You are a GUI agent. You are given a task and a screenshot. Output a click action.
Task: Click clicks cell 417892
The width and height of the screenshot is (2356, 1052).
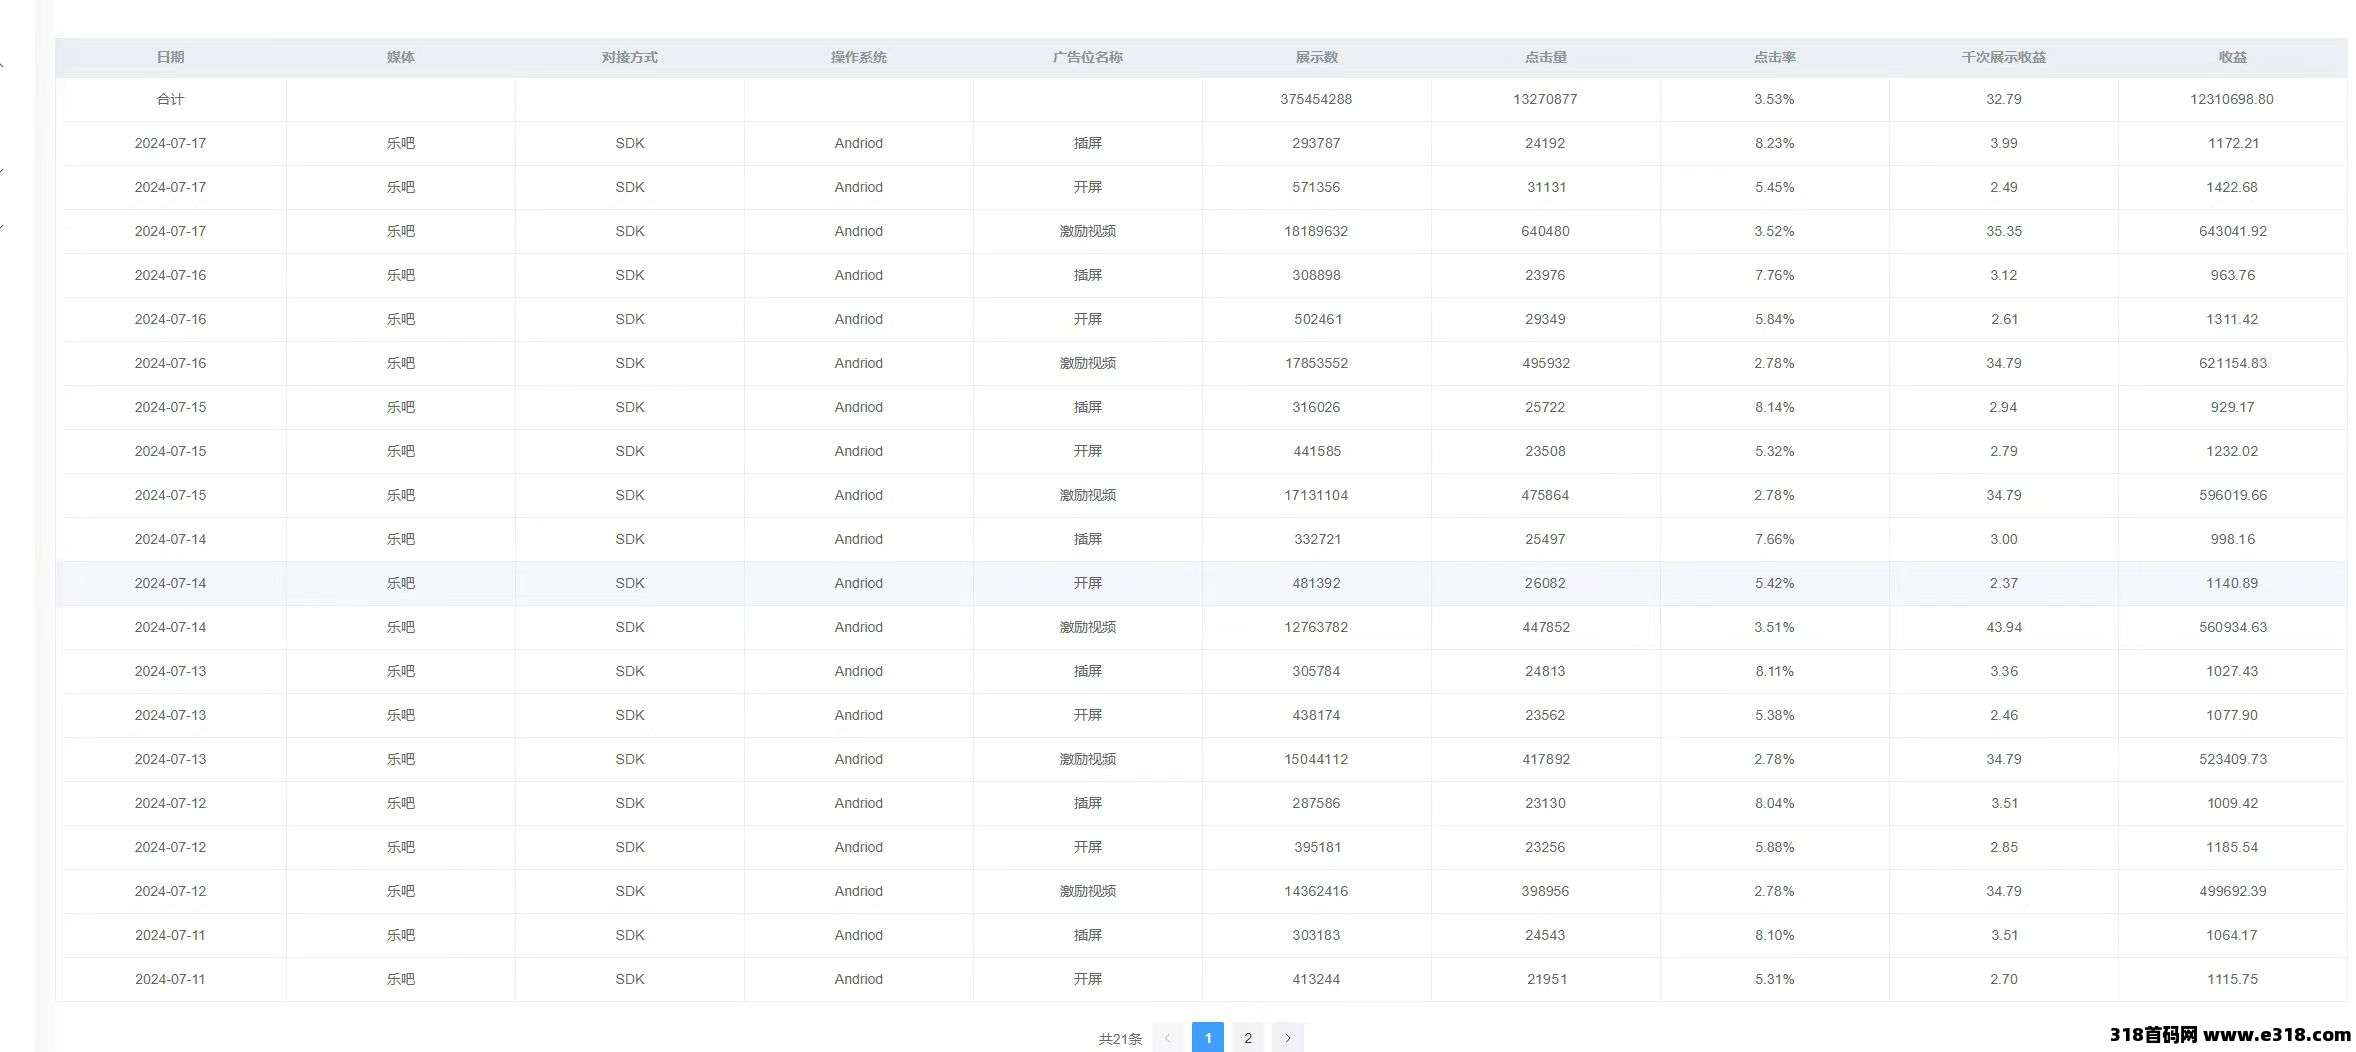click(1545, 759)
